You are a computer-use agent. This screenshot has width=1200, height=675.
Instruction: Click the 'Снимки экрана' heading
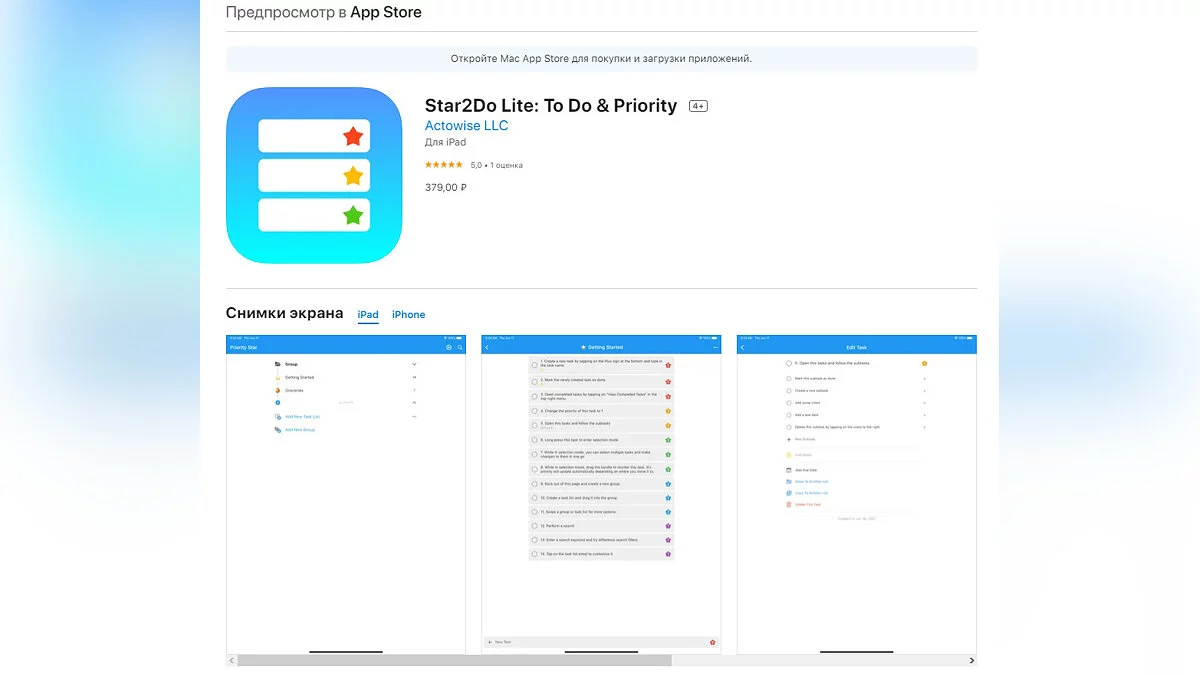tap(284, 313)
